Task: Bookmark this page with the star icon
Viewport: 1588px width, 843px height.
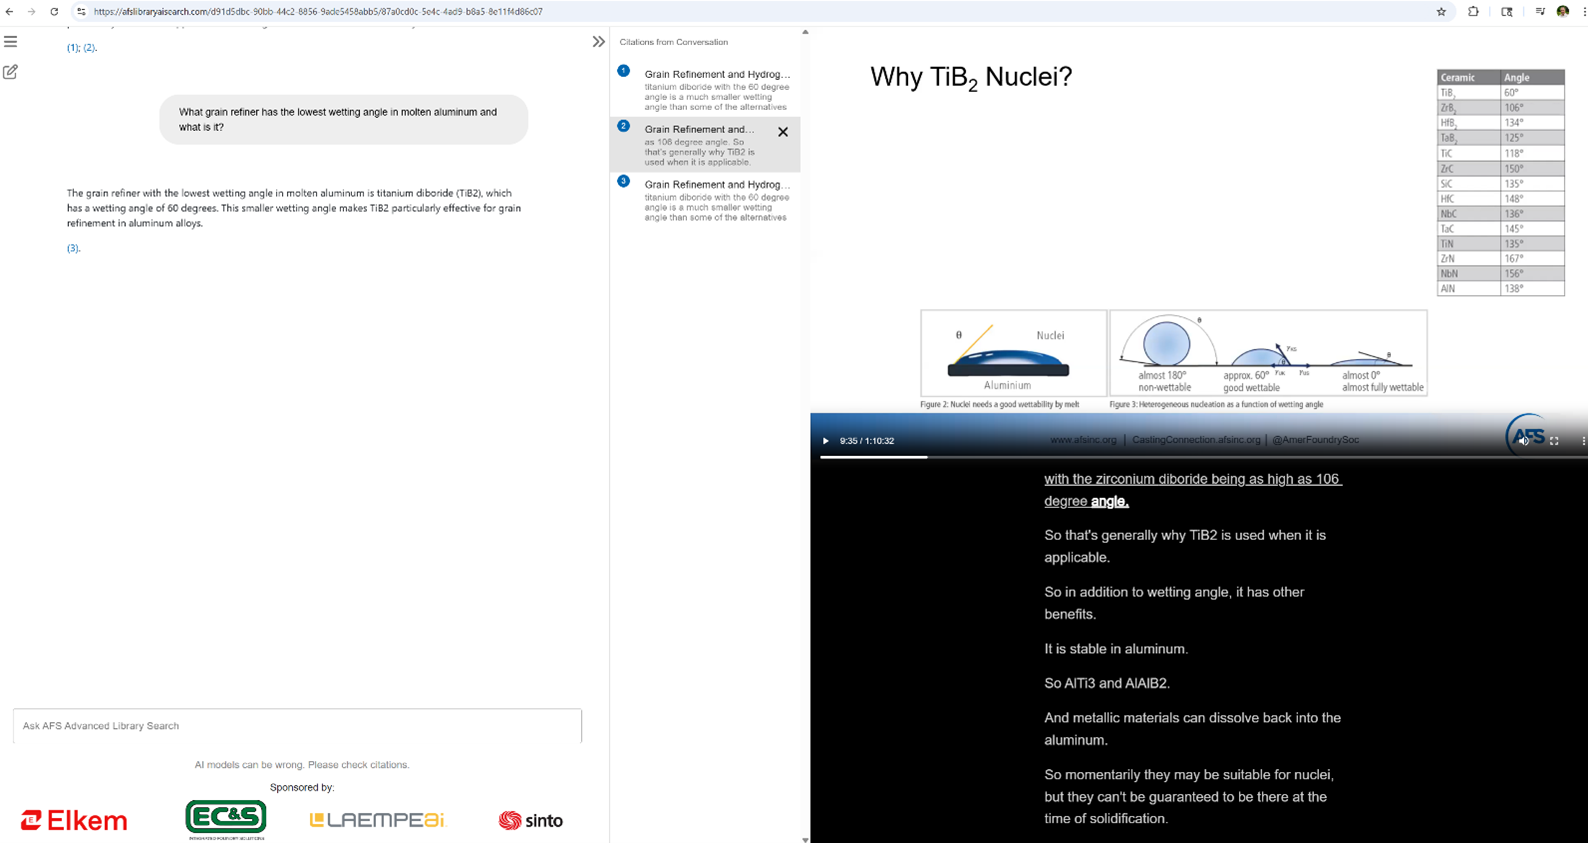Action: [1441, 12]
